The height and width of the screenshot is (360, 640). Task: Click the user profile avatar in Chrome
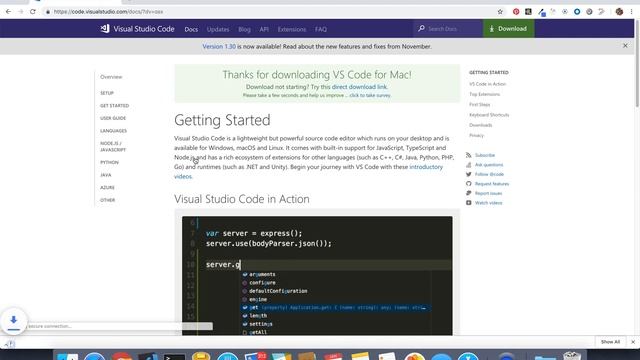click(x=619, y=12)
